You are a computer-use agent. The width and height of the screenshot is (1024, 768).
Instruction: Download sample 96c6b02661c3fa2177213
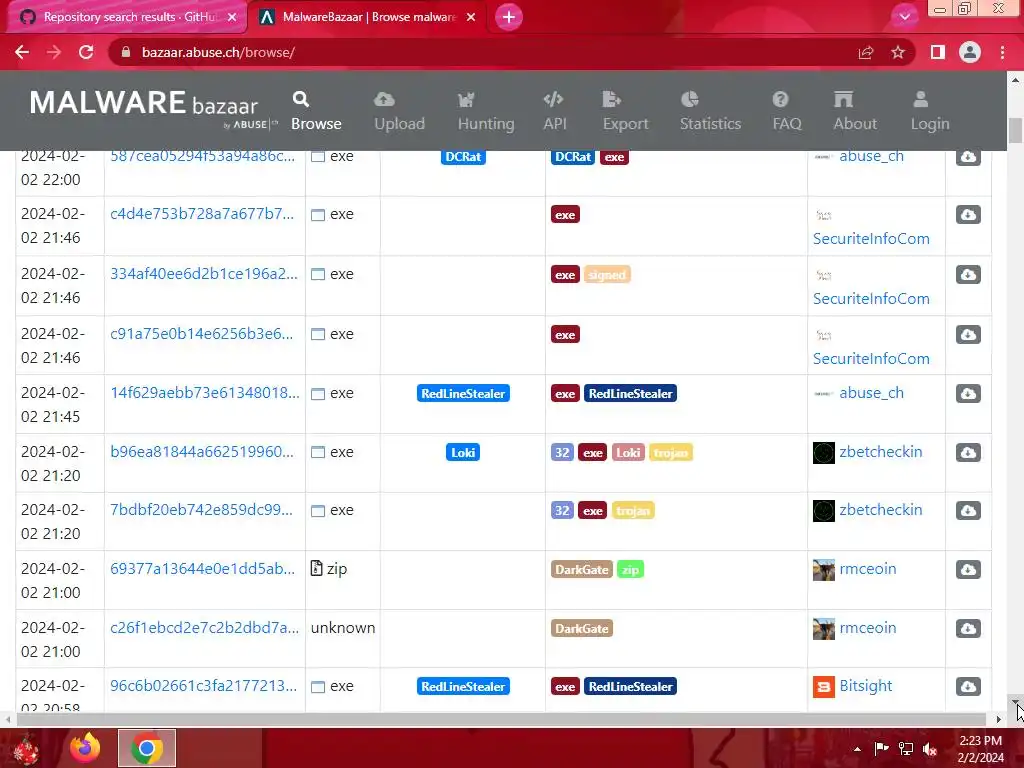pos(968,686)
